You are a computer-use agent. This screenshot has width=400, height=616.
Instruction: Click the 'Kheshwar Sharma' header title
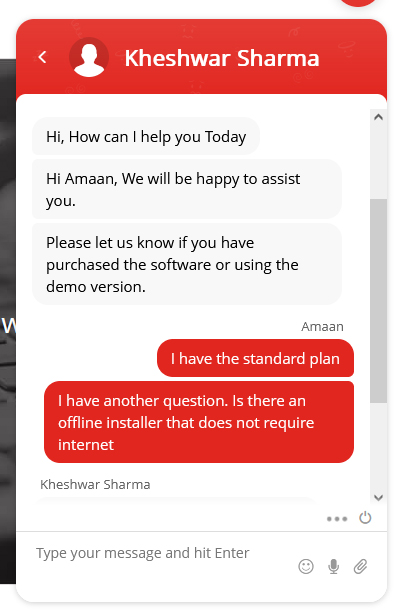click(x=222, y=59)
